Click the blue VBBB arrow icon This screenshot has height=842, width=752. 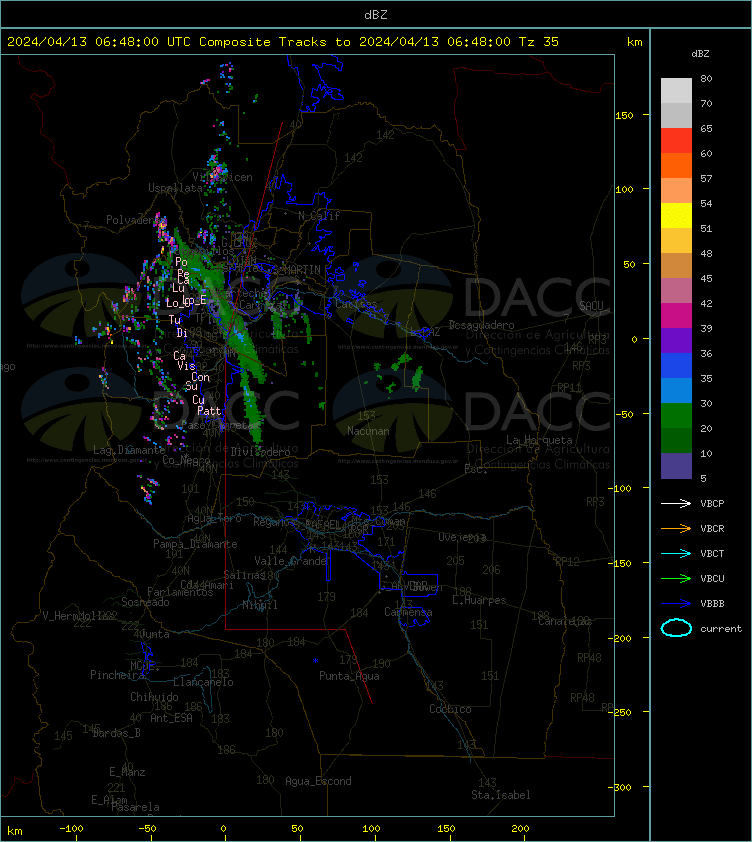676,604
